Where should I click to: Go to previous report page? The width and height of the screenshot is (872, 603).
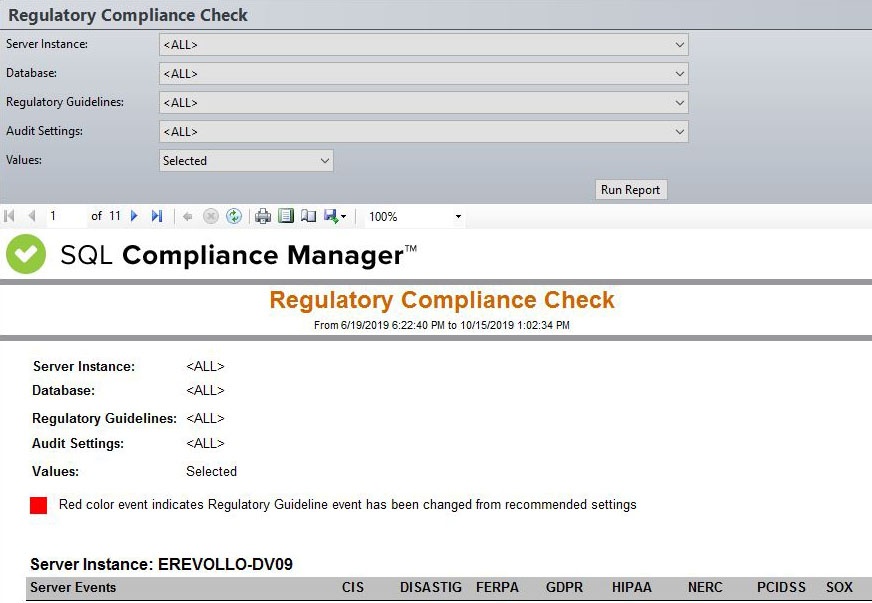coord(32,216)
